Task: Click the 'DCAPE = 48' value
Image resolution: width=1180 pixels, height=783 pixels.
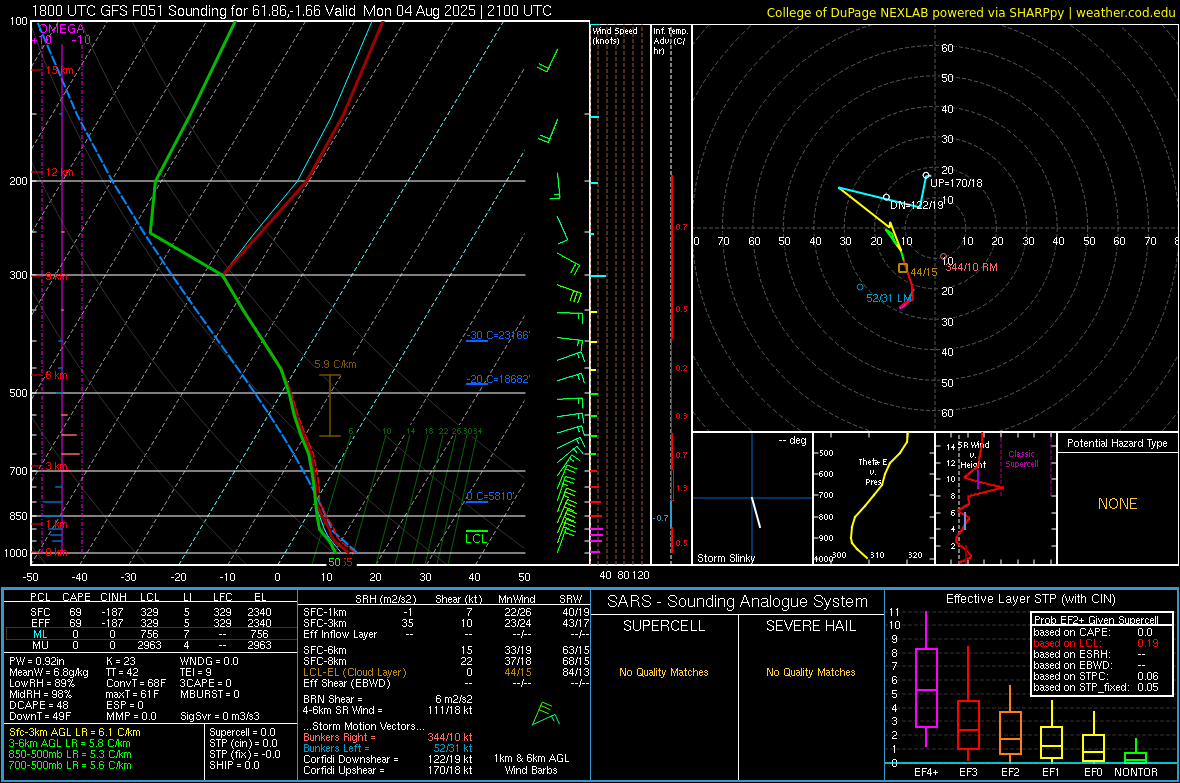Action: pyautogui.click(x=39, y=705)
